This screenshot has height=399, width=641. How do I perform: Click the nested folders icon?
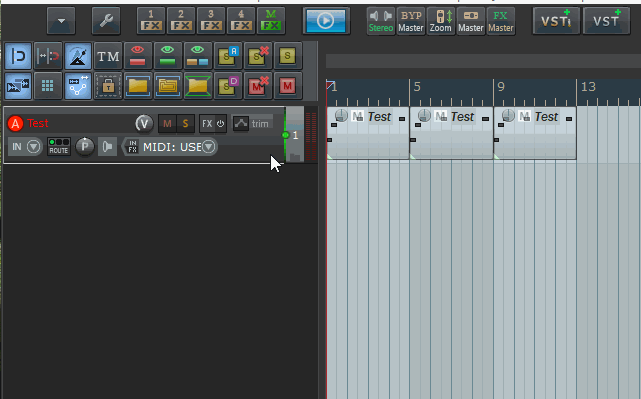(168, 86)
